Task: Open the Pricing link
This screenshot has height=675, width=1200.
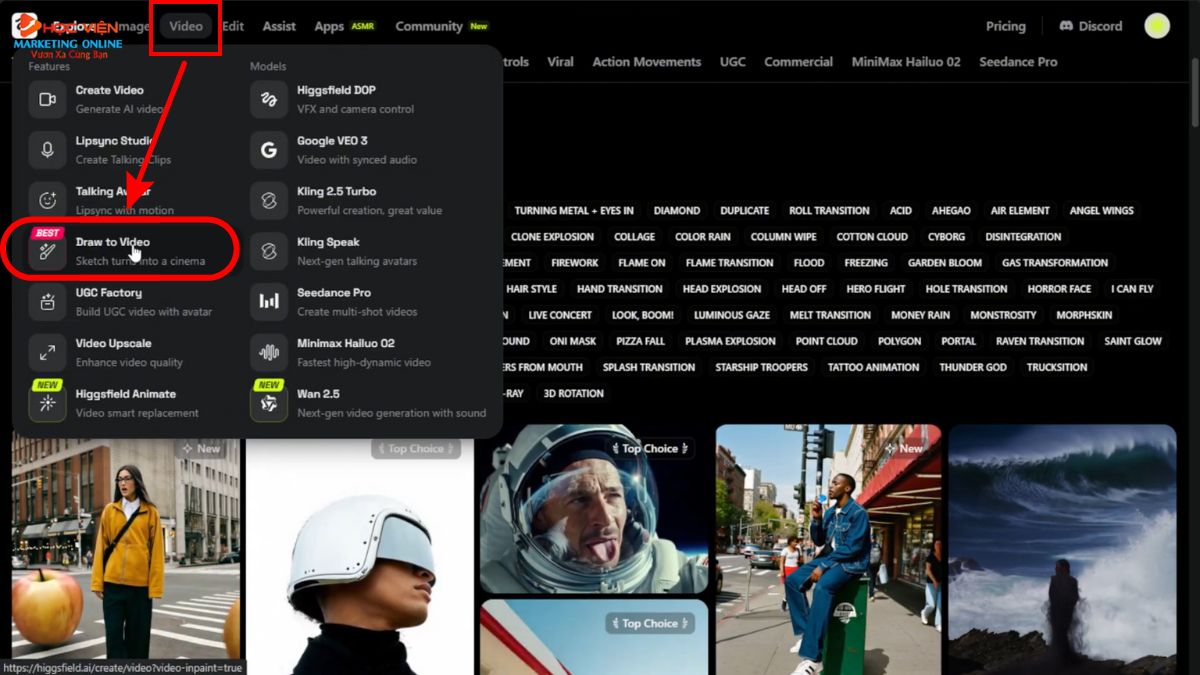Action: pos(1005,26)
